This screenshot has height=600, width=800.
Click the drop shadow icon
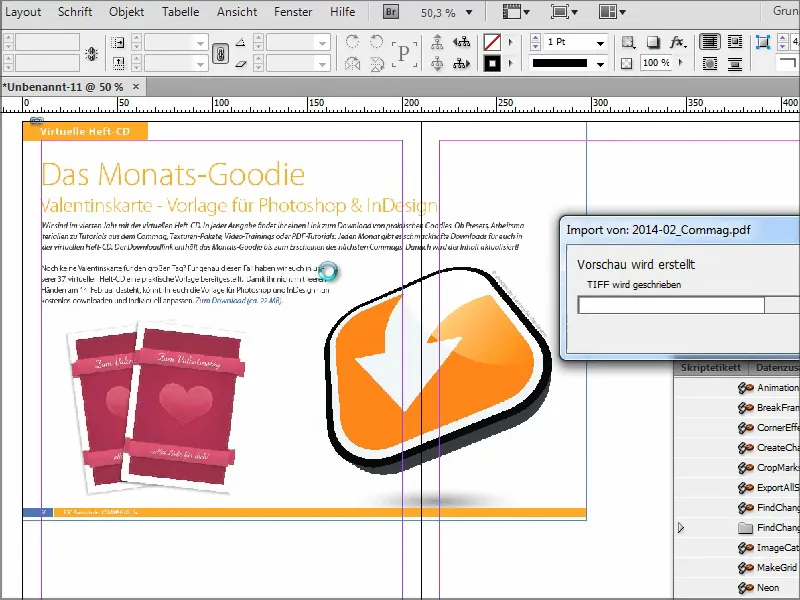click(x=653, y=42)
